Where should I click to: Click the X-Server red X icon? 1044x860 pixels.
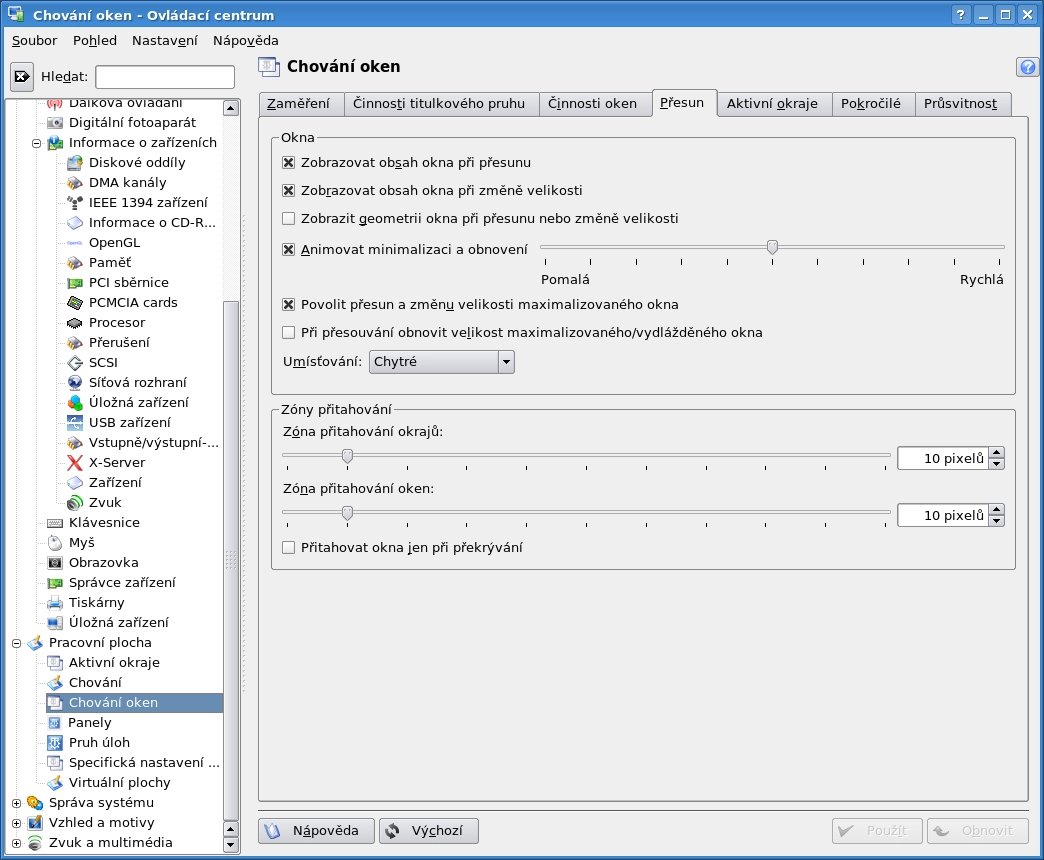click(x=75, y=462)
